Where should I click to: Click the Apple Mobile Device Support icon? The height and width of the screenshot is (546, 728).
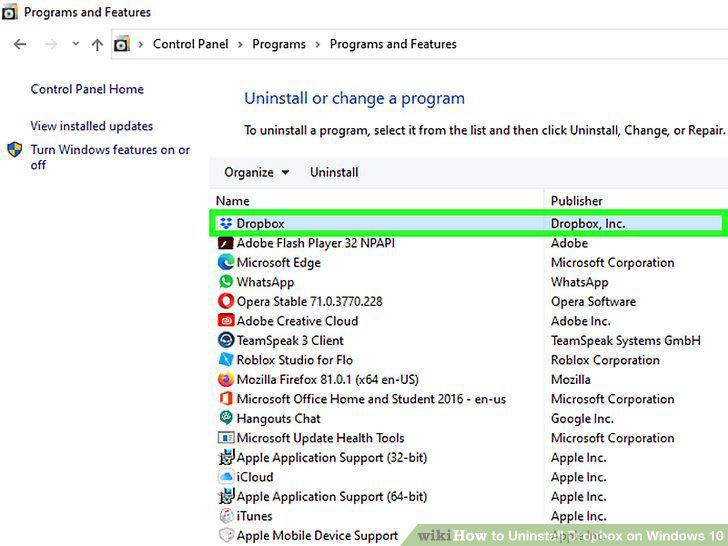click(x=226, y=535)
